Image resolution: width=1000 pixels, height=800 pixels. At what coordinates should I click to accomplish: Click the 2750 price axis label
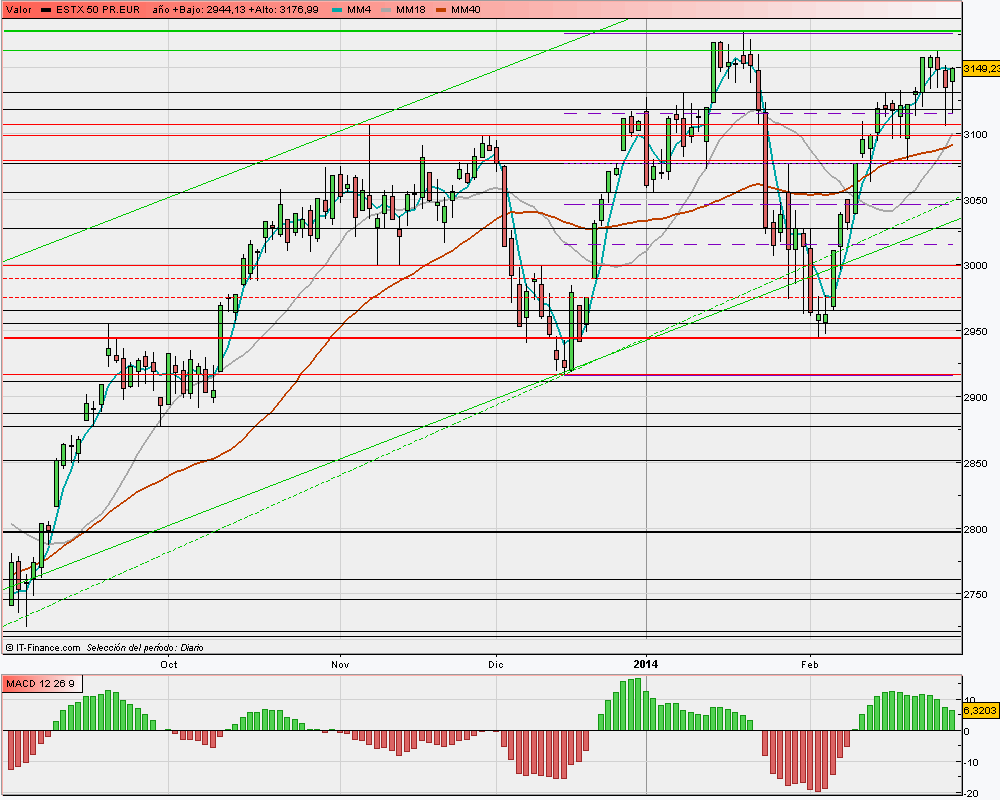tap(975, 595)
